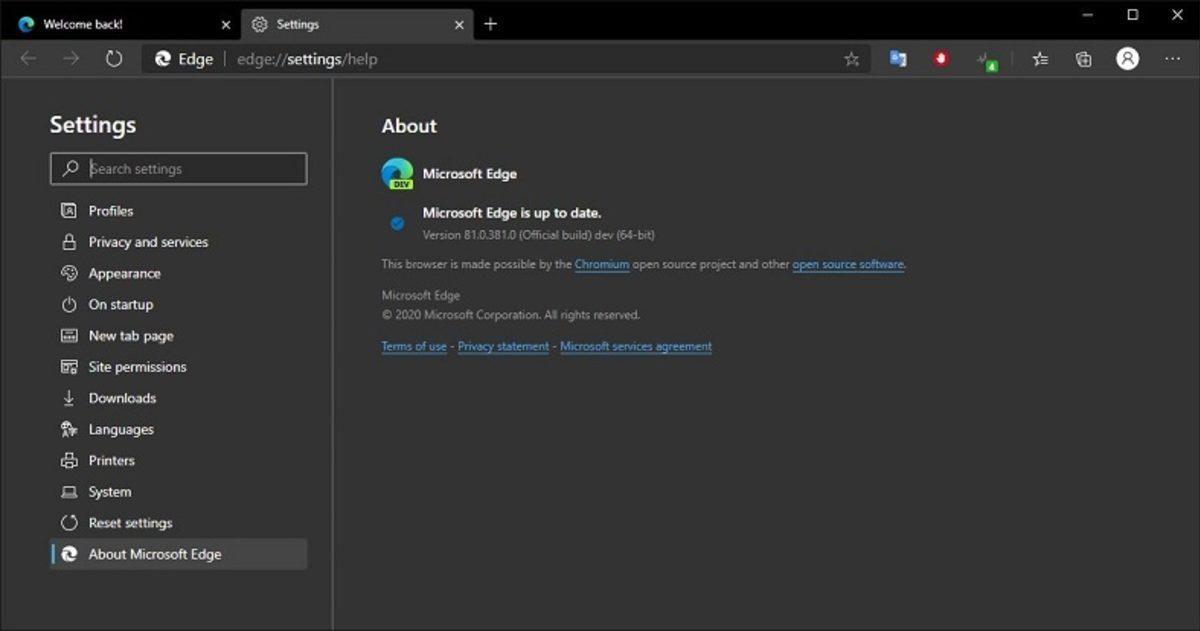Screen dimensions: 1200x631
Task: Open the Collections panel
Action: point(1083,59)
